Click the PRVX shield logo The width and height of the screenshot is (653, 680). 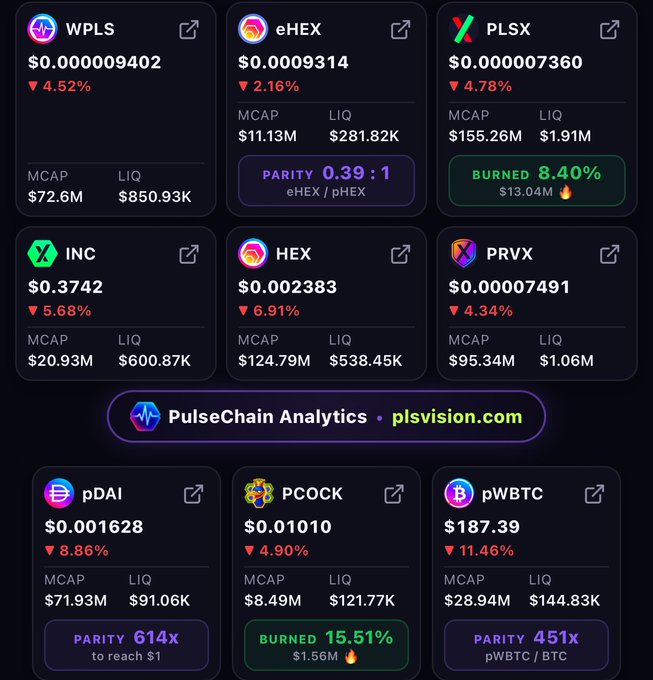(x=463, y=254)
